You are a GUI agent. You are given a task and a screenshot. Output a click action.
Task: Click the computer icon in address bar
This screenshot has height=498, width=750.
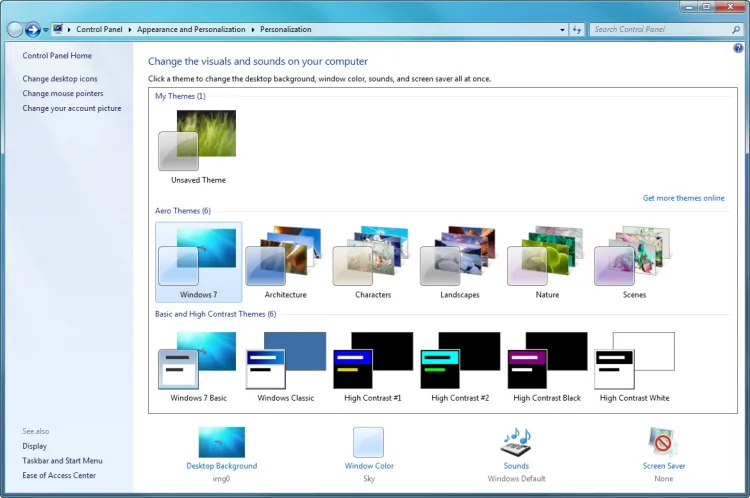click(x=58, y=29)
